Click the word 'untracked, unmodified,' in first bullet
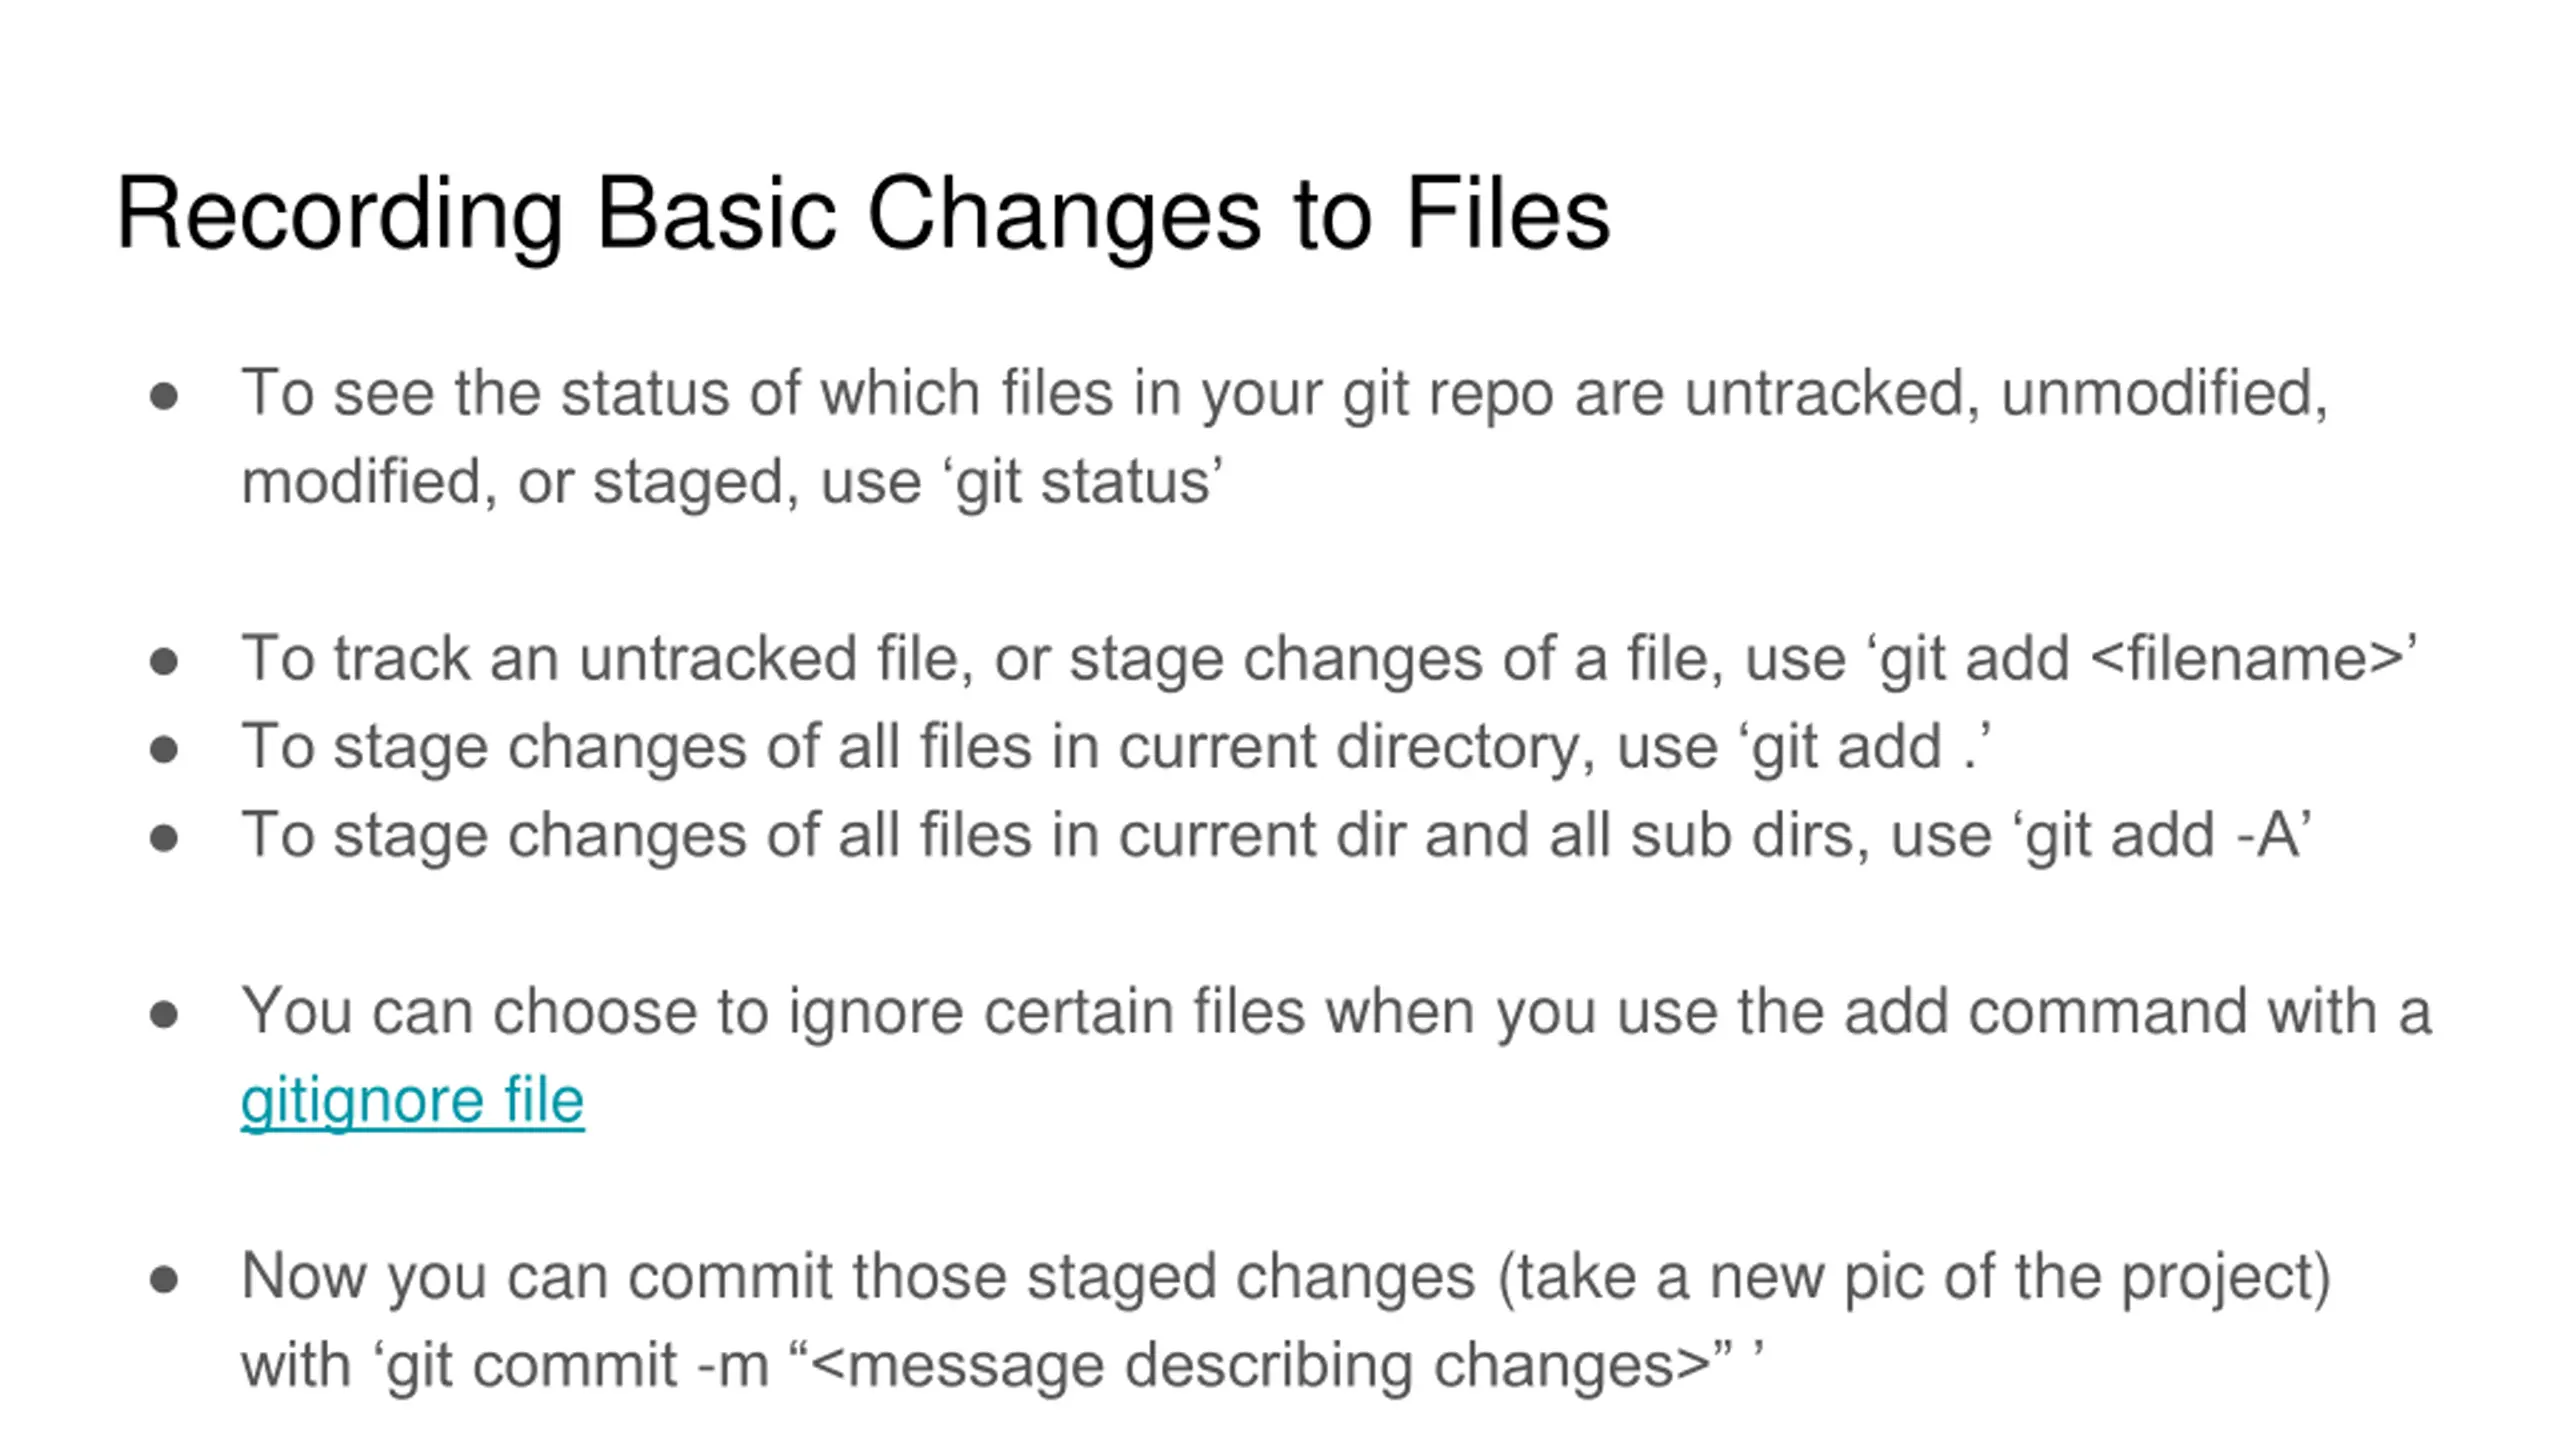The width and height of the screenshot is (2560, 1440). click(2006, 393)
